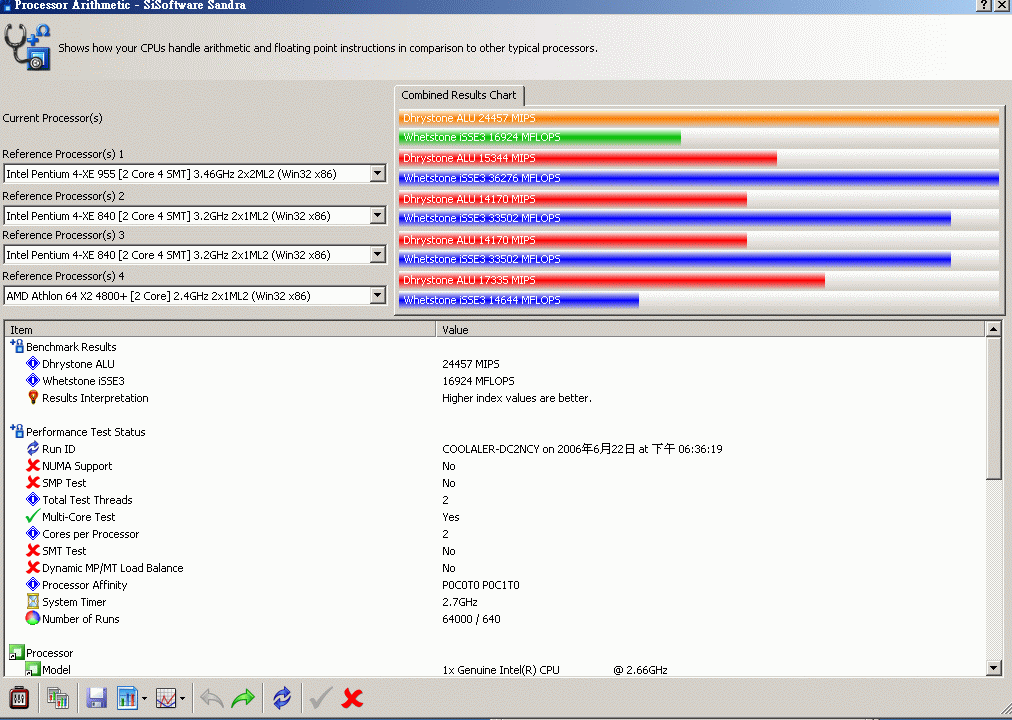Click the blue refresh arrows icon
The height and width of the screenshot is (720, 1012).
pyautogui.click(x=282, y=698)
